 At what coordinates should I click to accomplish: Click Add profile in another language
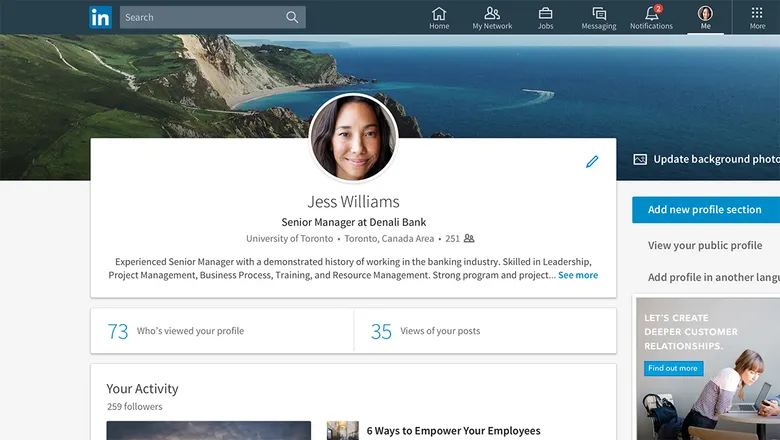point(714,277)
